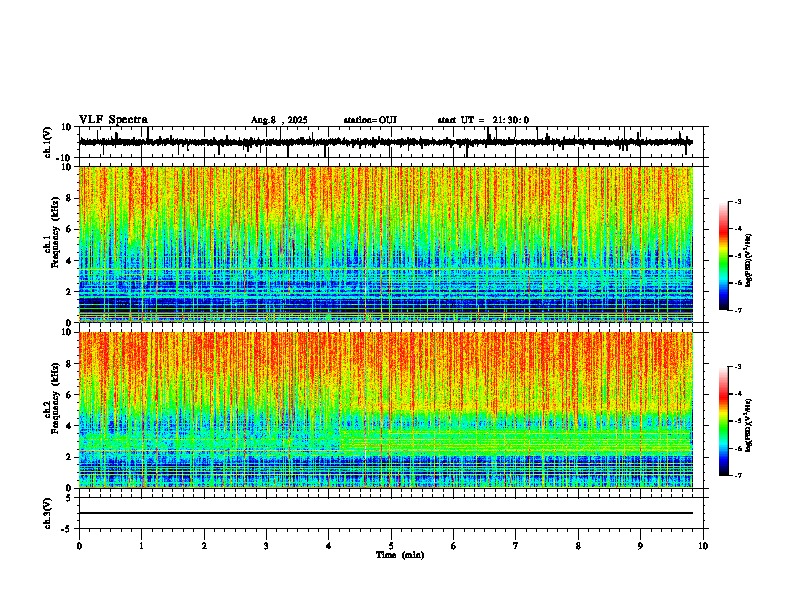
Task: Click the "-3" label on ch.1 color bar
Action: tap(738, 201)
